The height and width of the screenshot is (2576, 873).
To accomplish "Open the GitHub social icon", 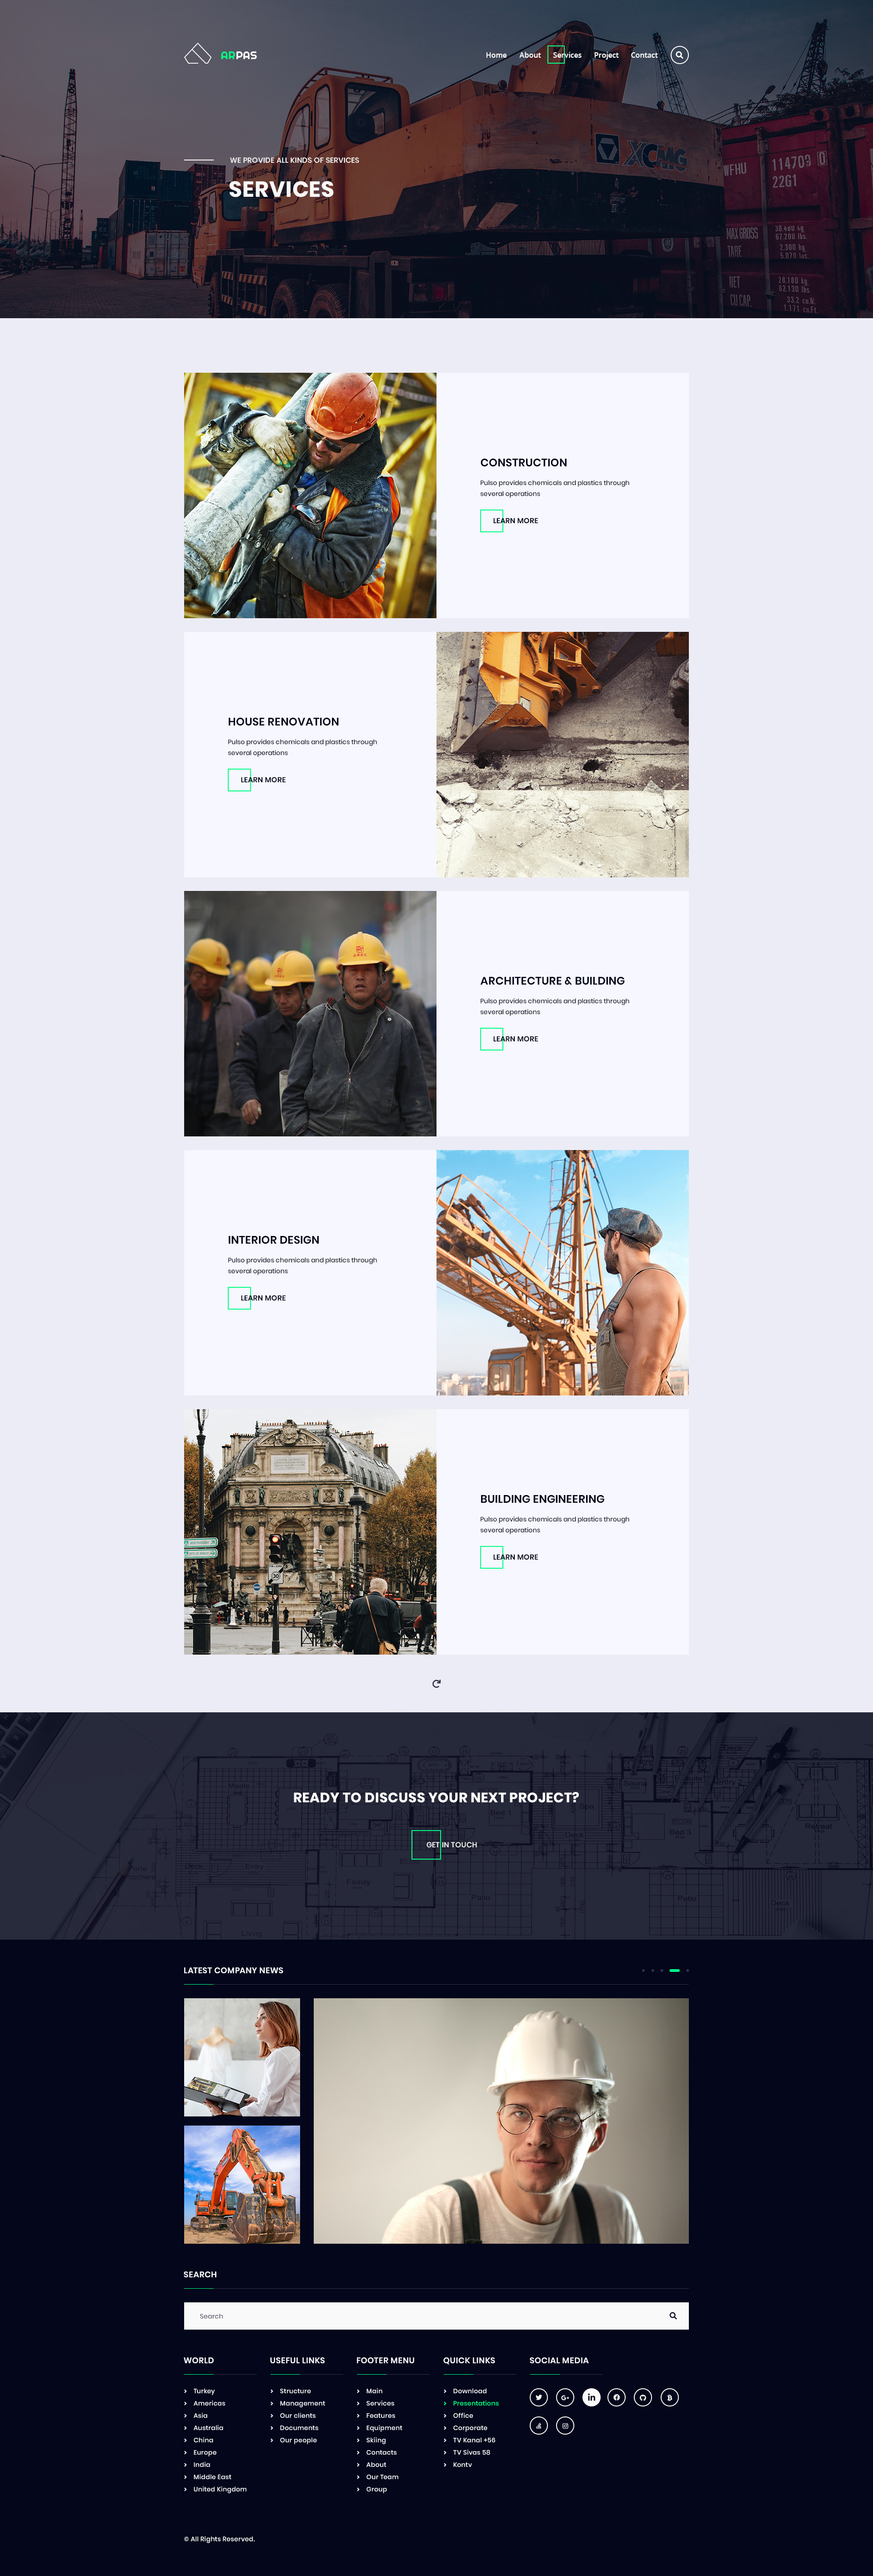I will (643, 2397).
